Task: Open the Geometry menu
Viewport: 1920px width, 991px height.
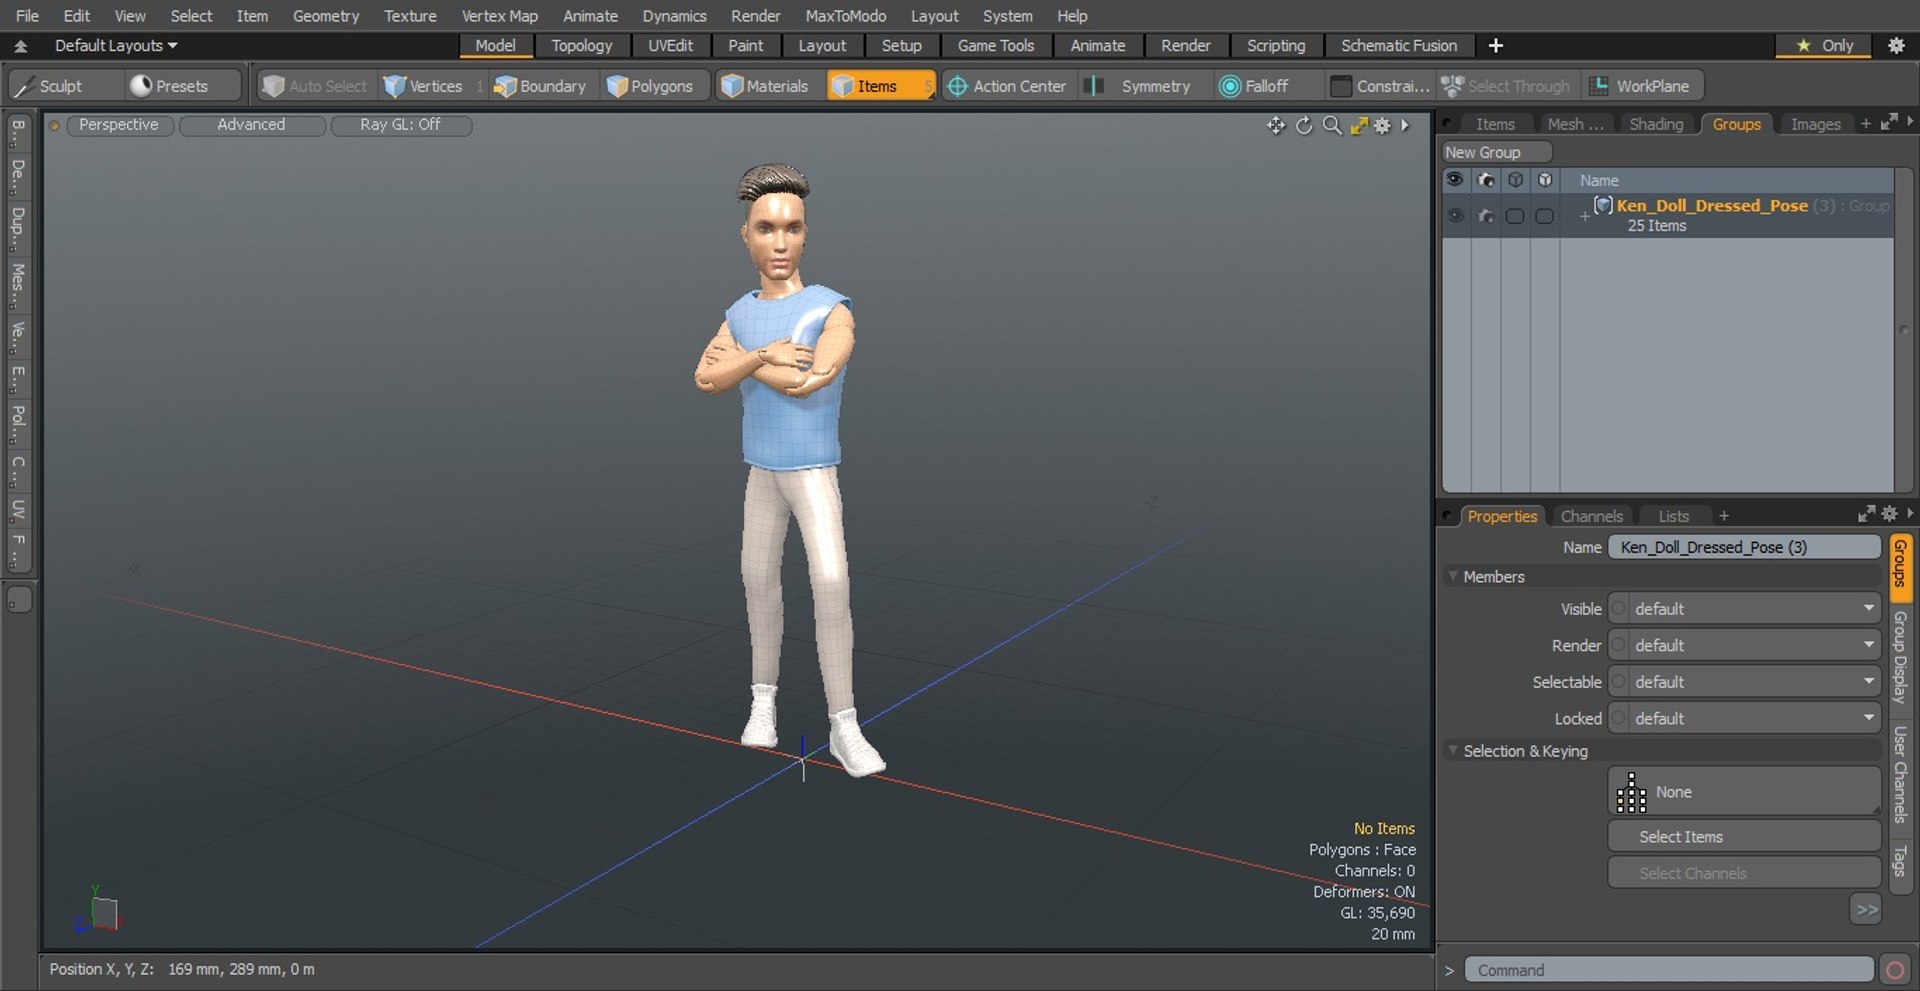Action: [x=326, y=16]
